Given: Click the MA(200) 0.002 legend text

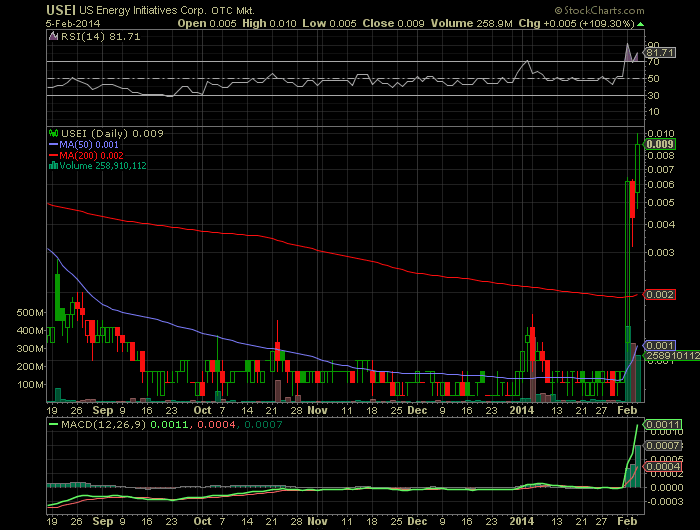Looking at the screenshot, I should [x=92, y=156].
